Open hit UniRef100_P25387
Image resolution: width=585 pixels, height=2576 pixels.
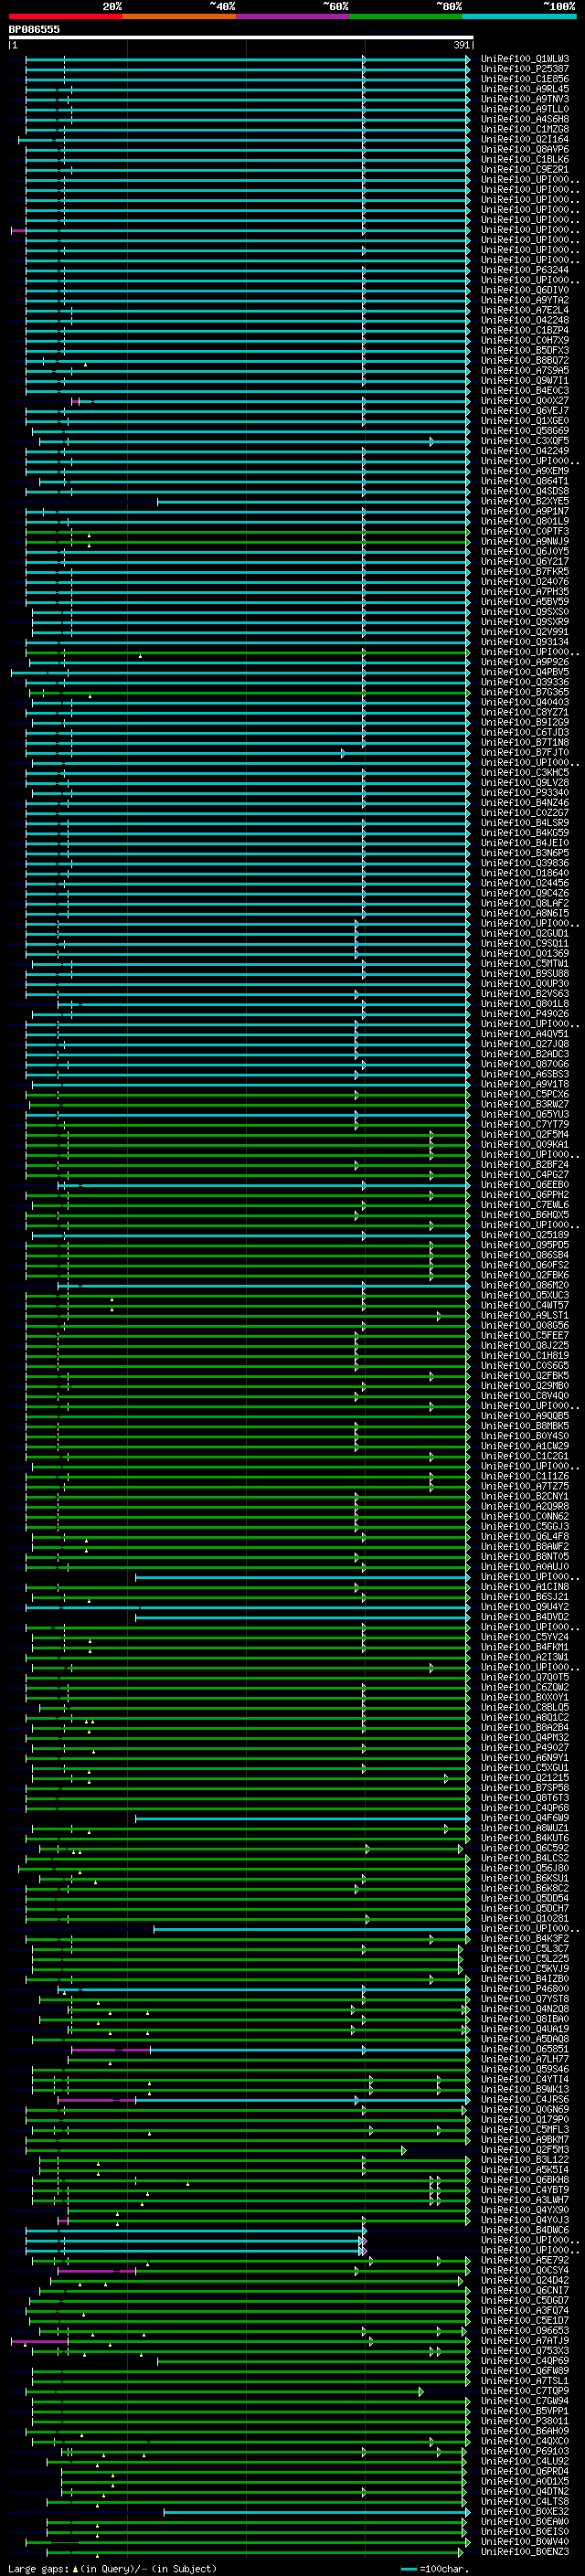tap(524, 69)
